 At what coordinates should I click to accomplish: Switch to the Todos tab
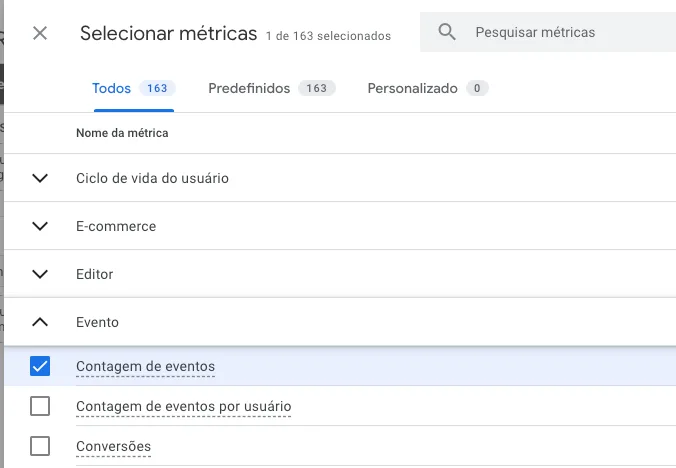112,88
